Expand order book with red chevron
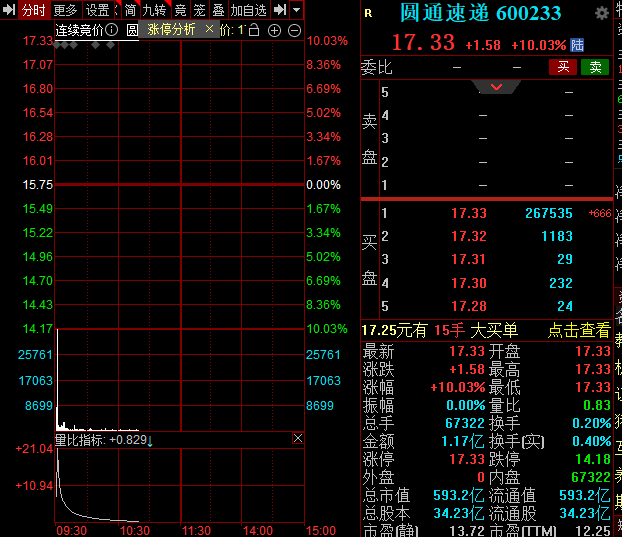 click(x=496, y=87)
